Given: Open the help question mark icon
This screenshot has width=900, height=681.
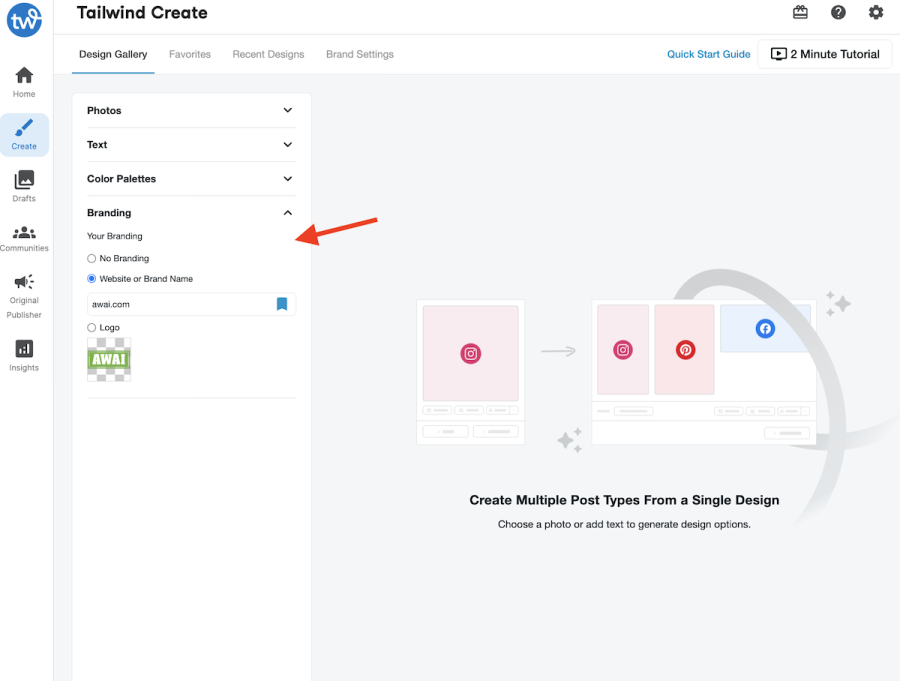Looking at the screenshot, I should pyautogui.click(x=838, y=12).
